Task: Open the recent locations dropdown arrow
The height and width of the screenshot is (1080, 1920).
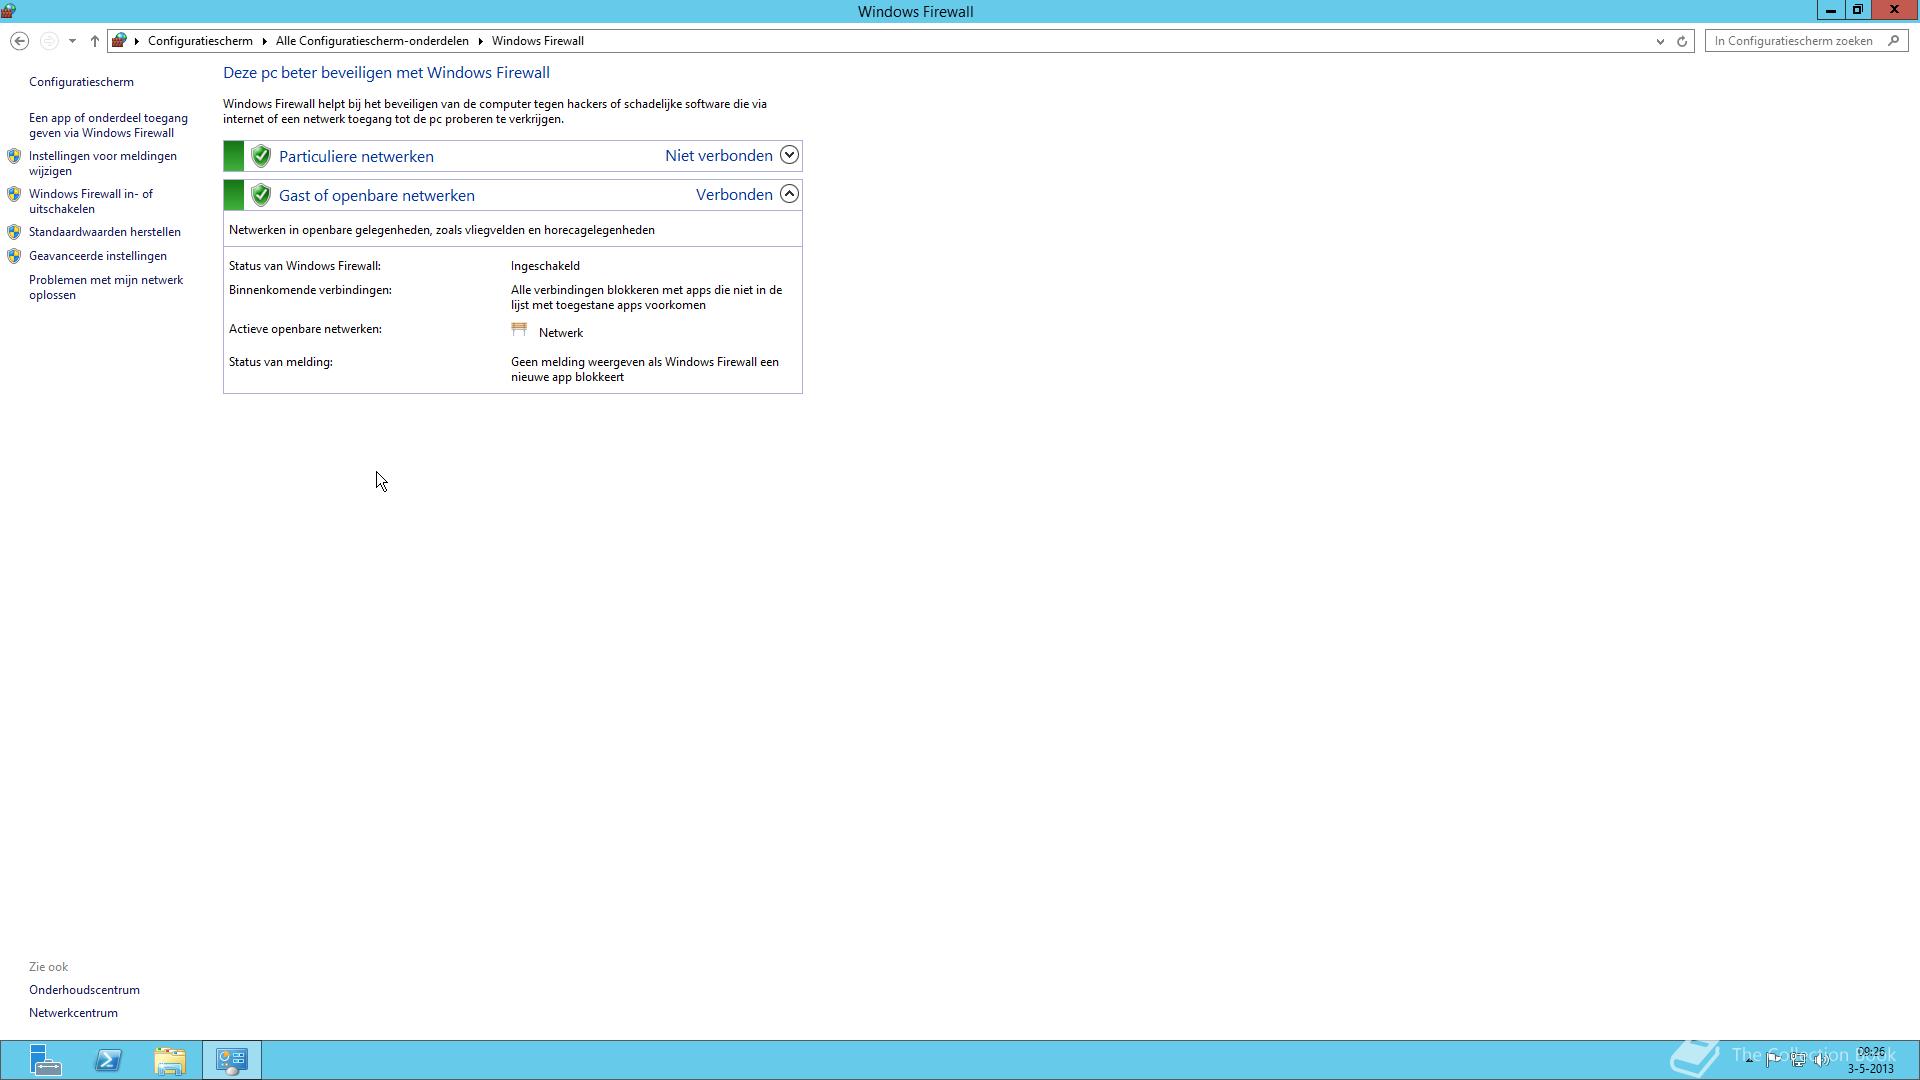Action: (x=72, y=41)
